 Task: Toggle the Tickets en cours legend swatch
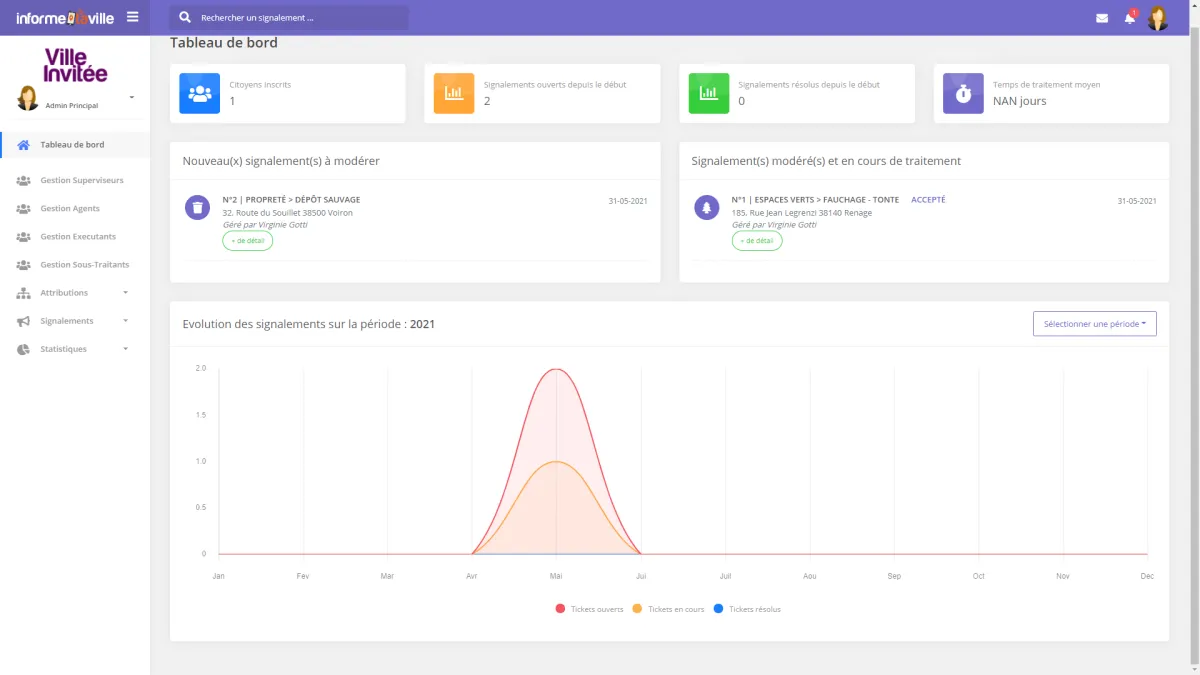click(x=637, y=609)
